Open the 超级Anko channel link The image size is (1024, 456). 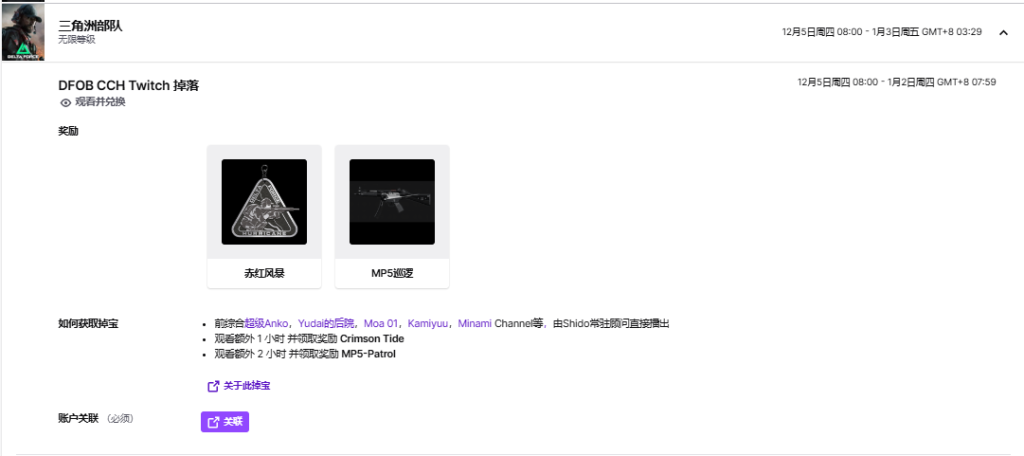(266, 323)
